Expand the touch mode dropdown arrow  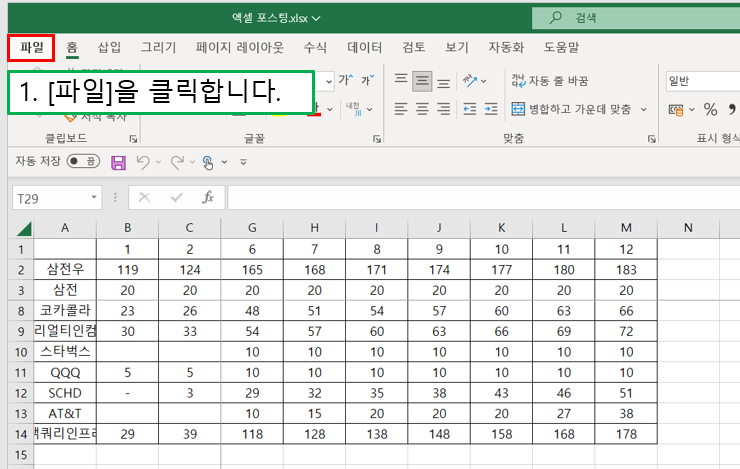point(224,162)
